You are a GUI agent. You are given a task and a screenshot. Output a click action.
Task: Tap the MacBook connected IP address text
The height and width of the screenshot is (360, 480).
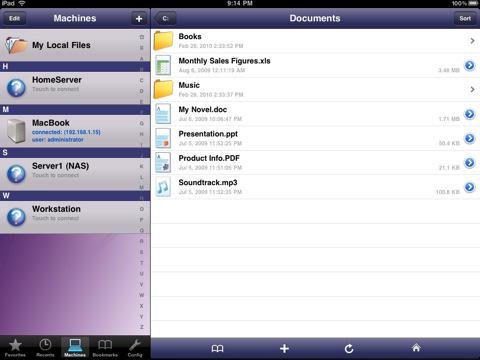66,132
